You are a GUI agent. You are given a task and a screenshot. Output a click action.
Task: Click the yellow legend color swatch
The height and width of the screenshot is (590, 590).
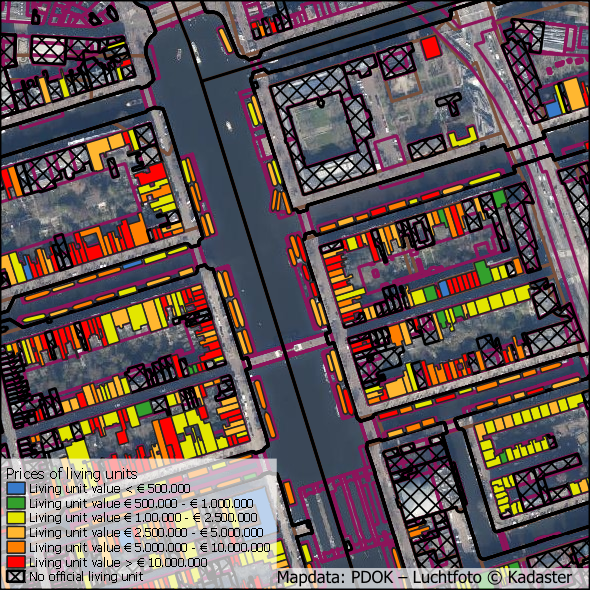[16, 518]
